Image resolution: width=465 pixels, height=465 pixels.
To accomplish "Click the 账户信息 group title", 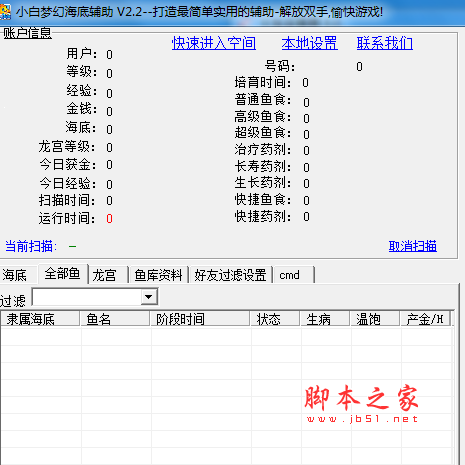I will point(27,33).
